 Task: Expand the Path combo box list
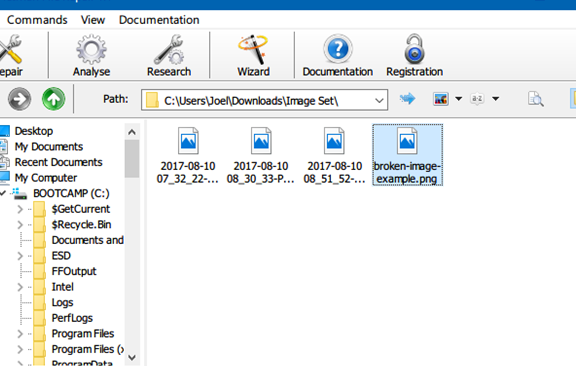379,100
